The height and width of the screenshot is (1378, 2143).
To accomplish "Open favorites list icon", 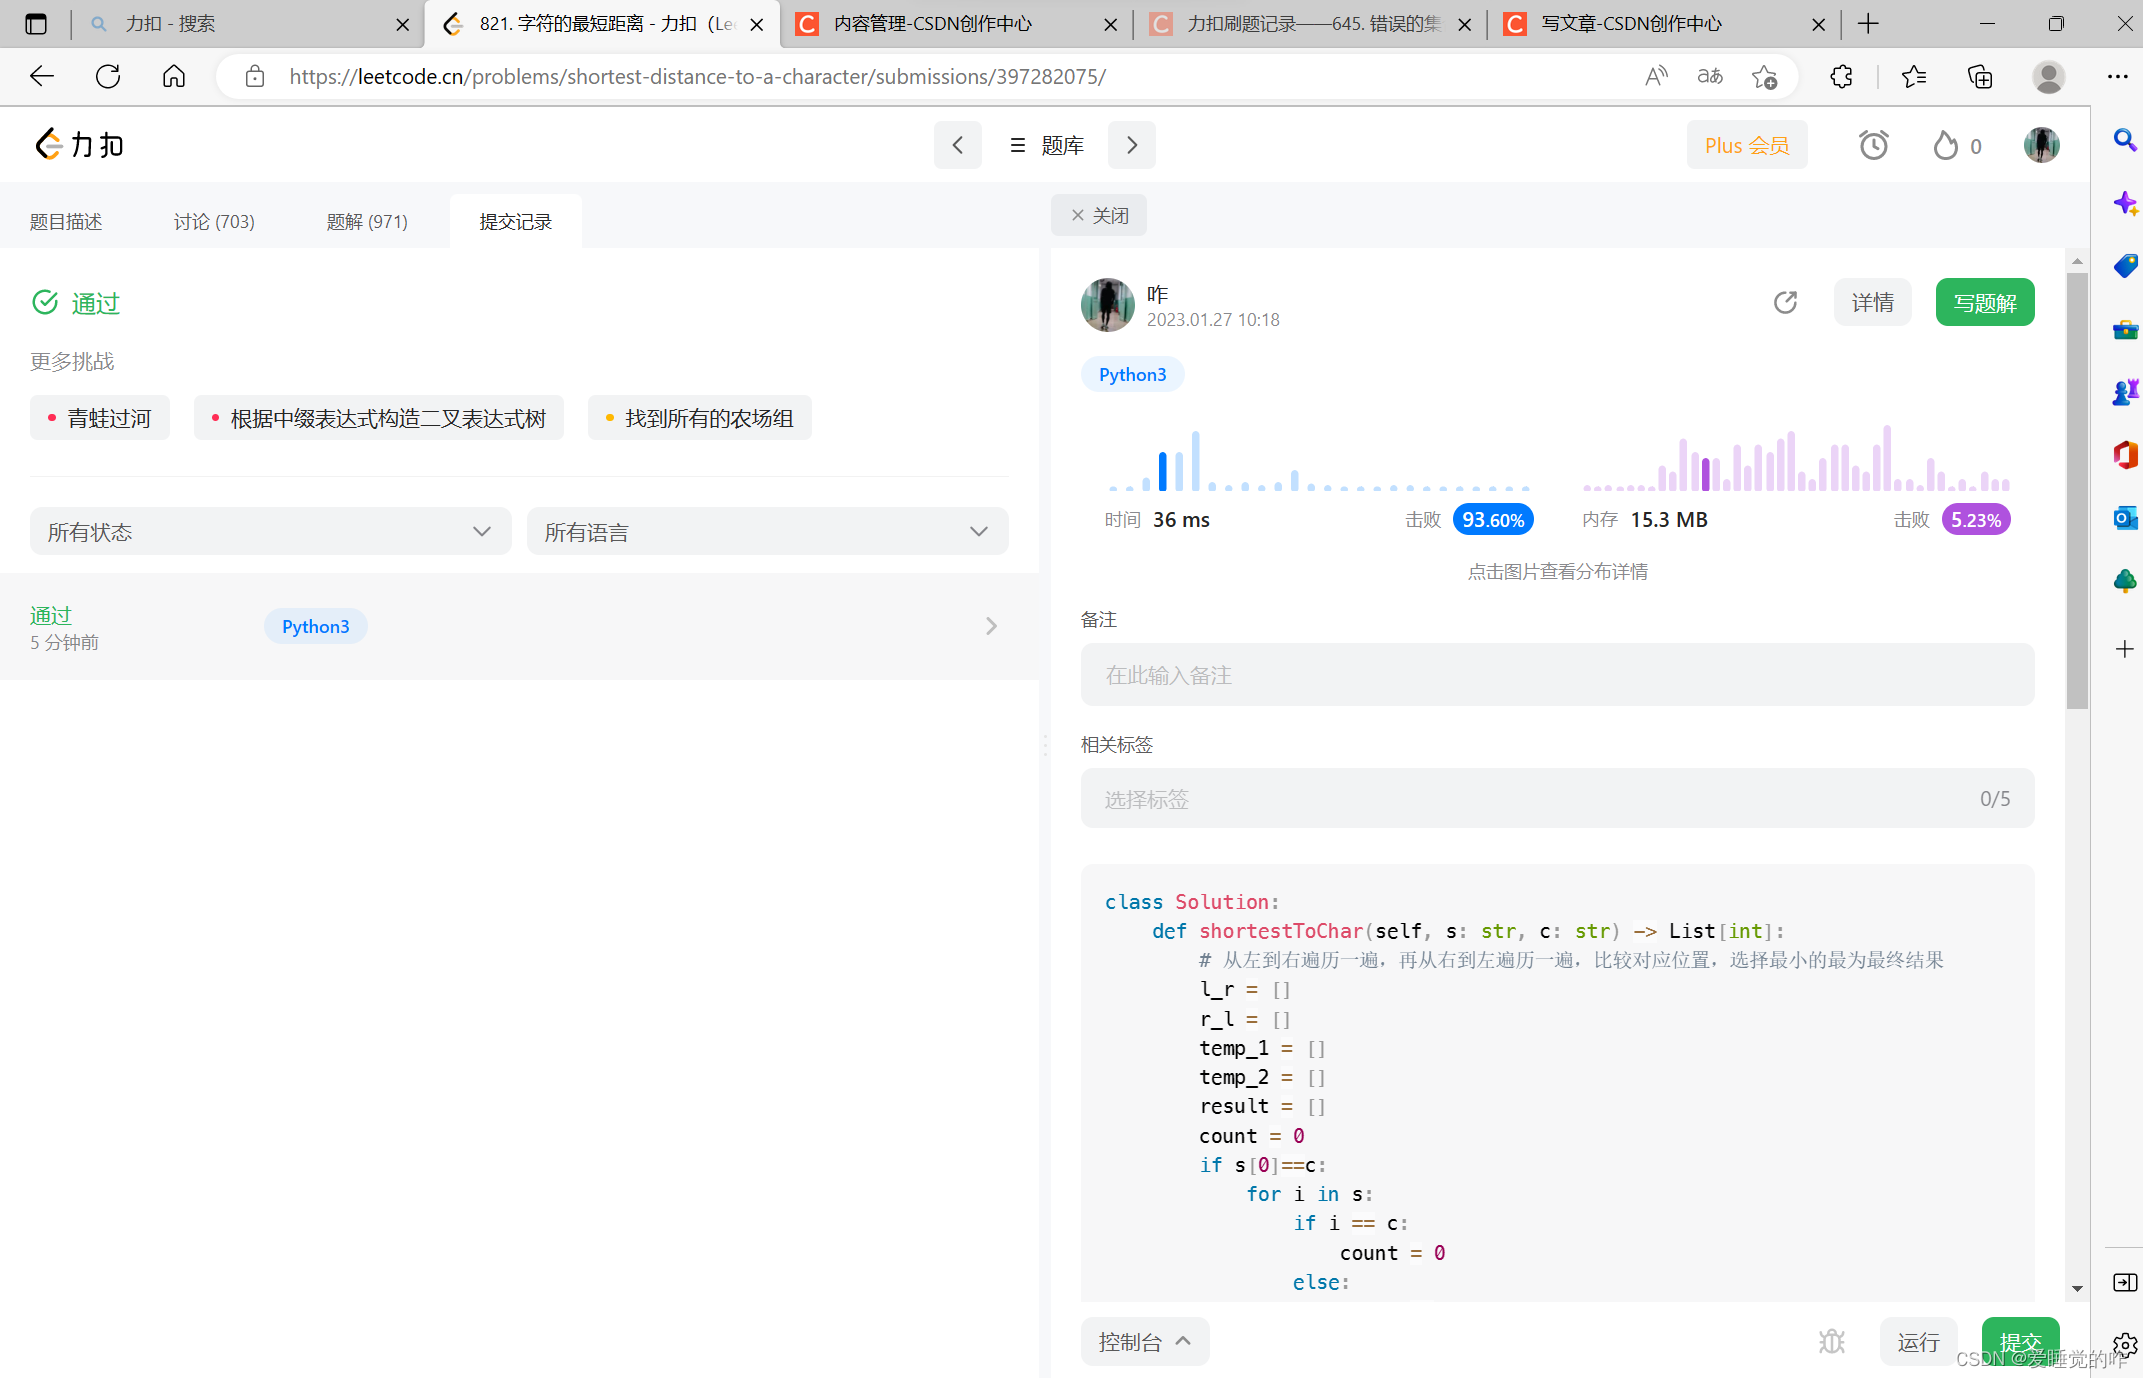I will pos(1914,76).
